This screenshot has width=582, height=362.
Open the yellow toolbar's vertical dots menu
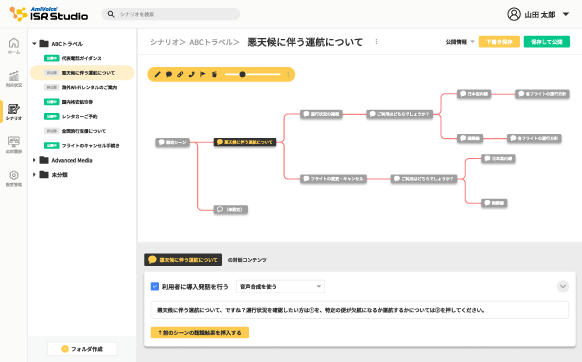[288, 74]
